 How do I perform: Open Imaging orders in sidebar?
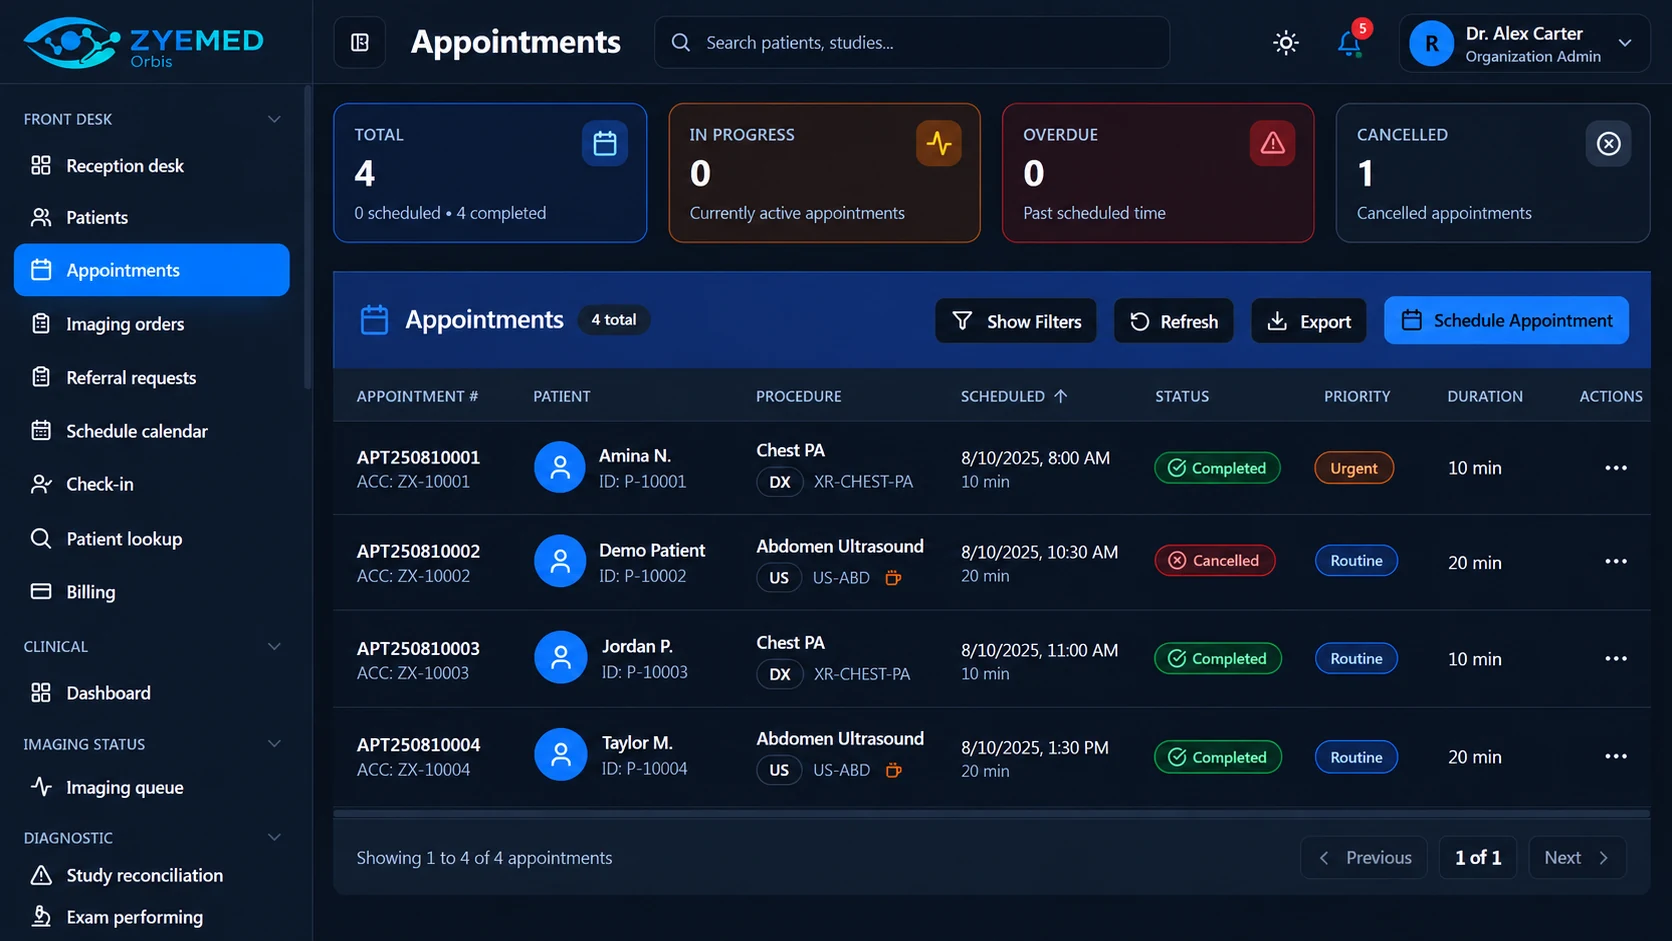152,324
